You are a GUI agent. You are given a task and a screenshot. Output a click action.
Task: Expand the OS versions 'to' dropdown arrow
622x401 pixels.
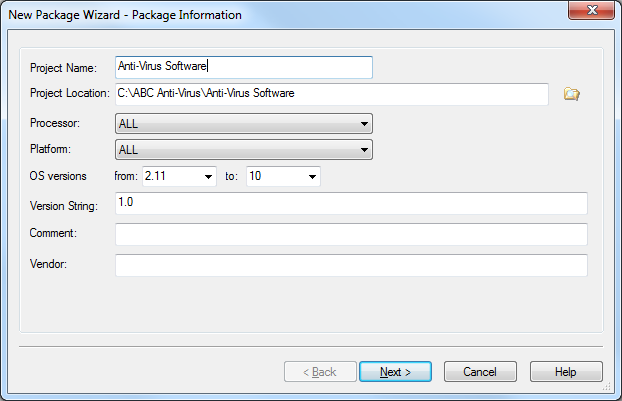312,177
